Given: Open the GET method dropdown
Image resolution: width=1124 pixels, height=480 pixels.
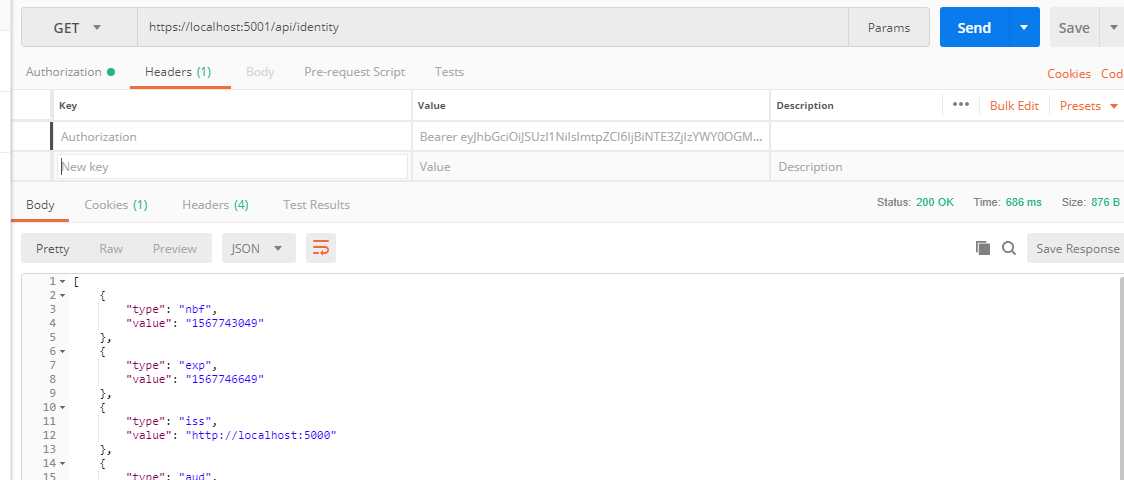Looking at the screenshot, I should tap(78, 28).
